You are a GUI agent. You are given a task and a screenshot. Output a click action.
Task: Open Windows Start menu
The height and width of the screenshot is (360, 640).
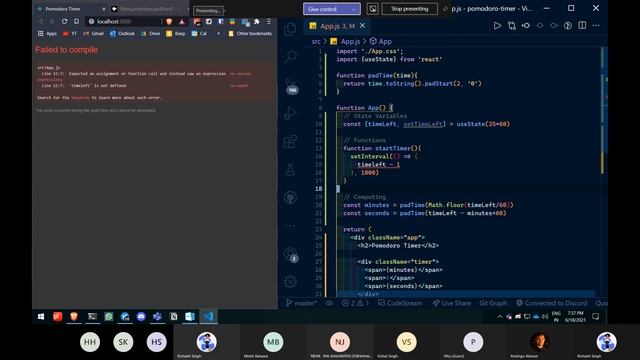click(x=41, y=316)
